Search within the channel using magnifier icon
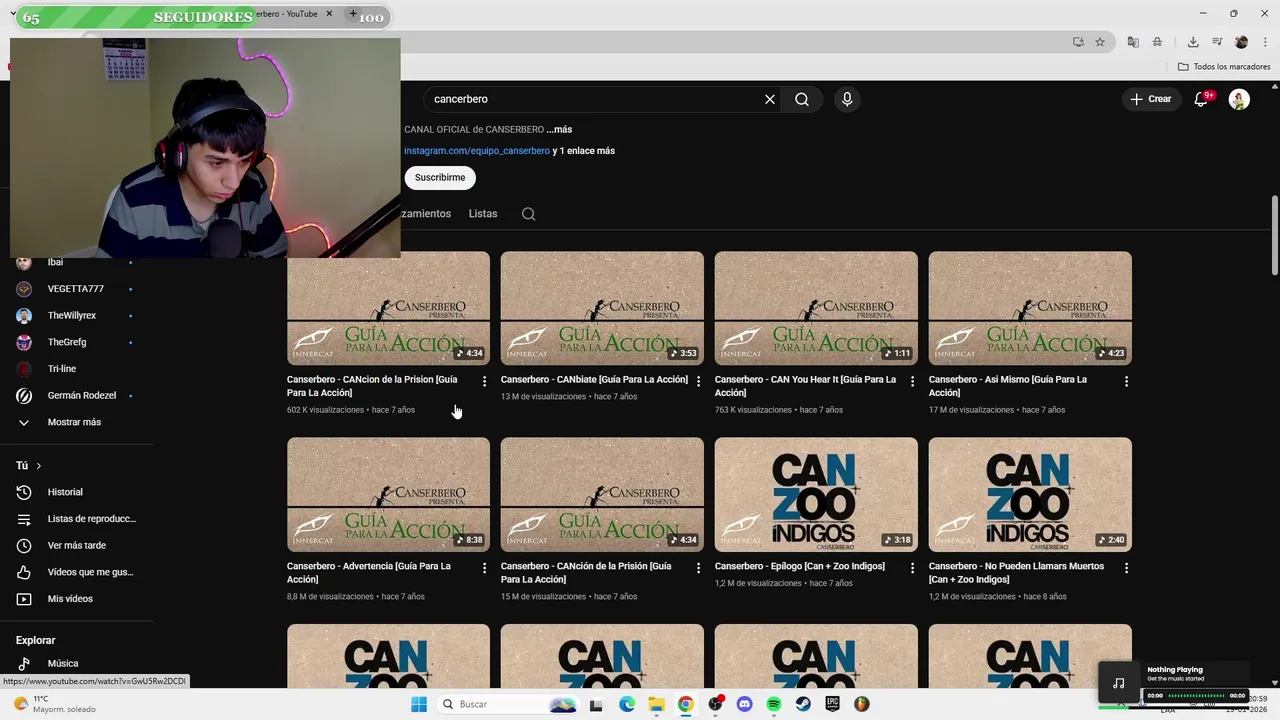 pos(529,214)
